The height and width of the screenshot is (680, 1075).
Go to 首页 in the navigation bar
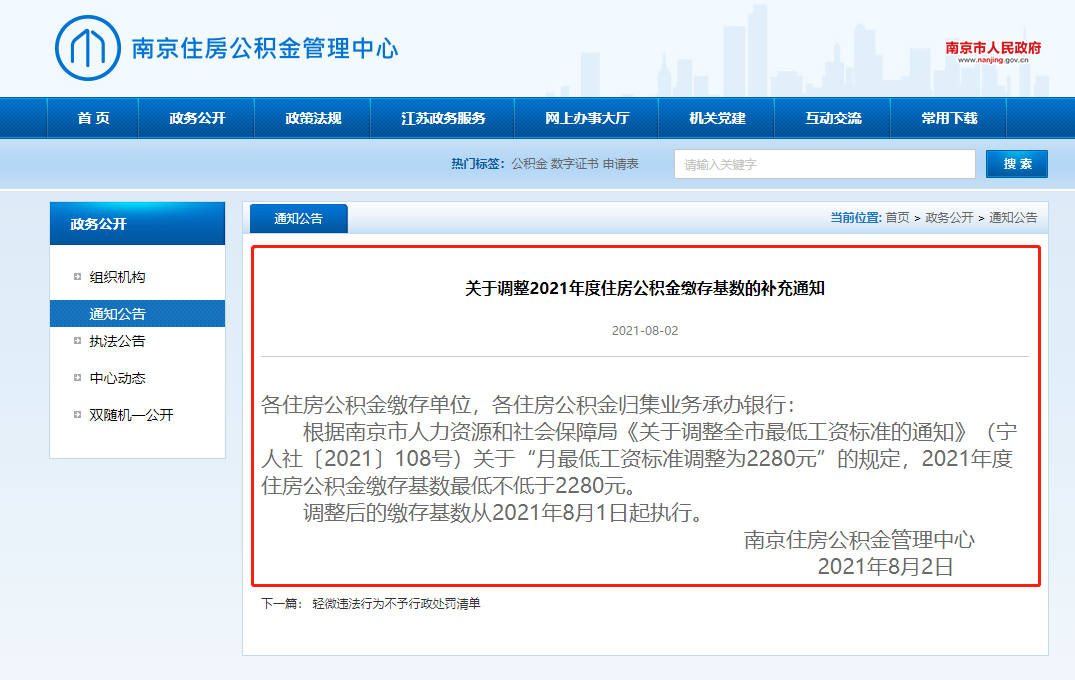pyautogui.click(x=93, y=118)
